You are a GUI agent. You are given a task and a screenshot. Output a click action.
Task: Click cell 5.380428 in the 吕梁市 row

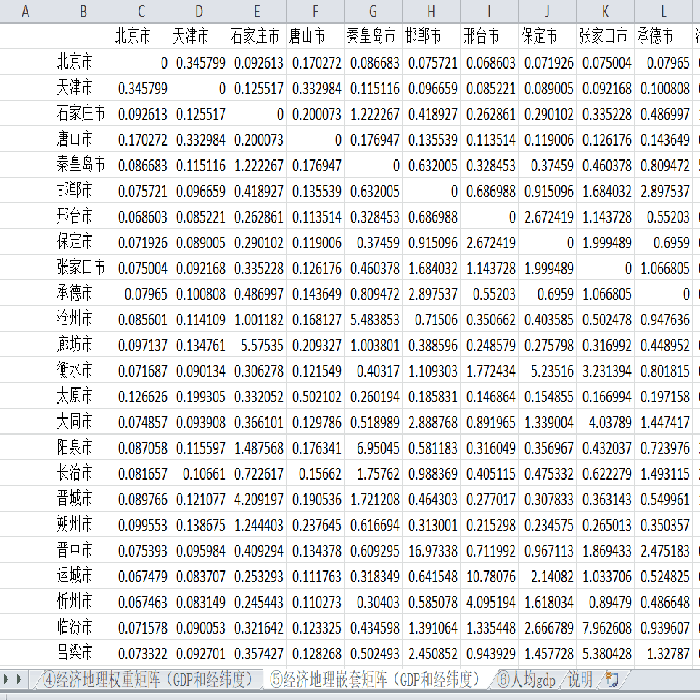605,653
